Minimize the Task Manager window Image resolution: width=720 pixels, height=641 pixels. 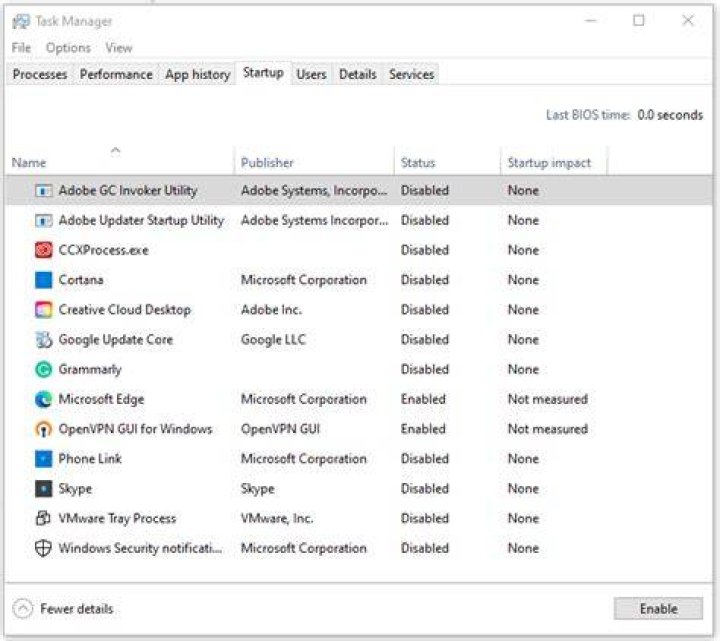[x=591, y=21]
